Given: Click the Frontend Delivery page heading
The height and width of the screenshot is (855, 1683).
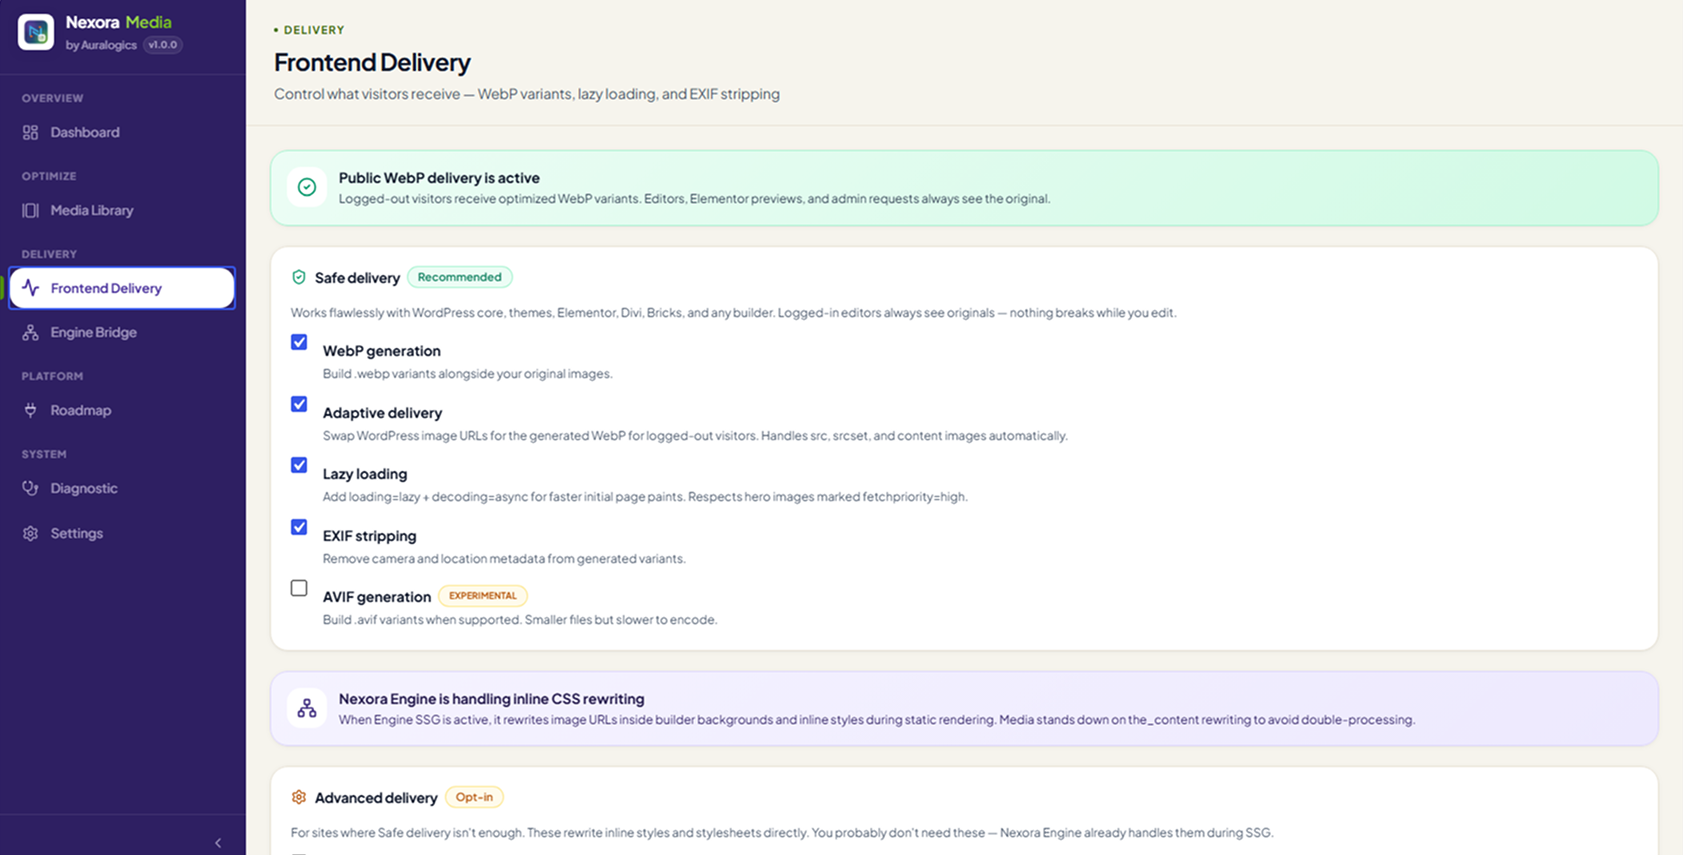Looking at the screenshot, I should [x=372, y=62].
